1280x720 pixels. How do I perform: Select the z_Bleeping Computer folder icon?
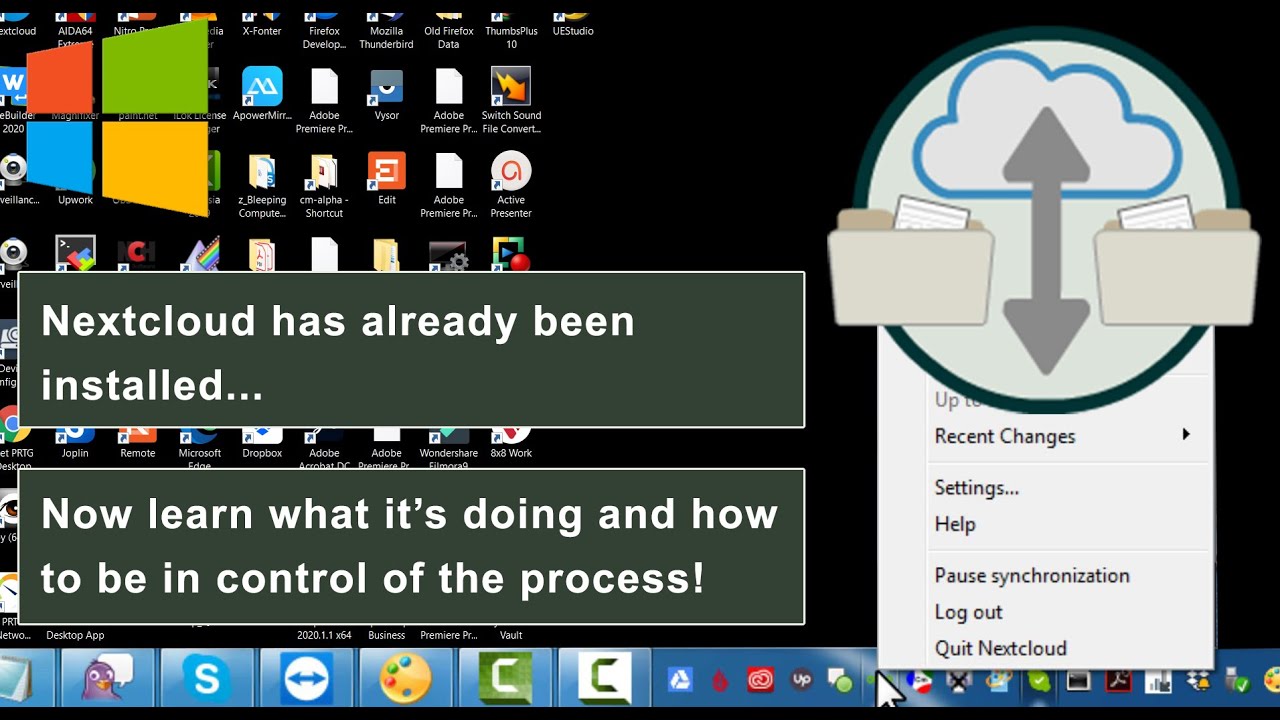click(x=262, y=172)
